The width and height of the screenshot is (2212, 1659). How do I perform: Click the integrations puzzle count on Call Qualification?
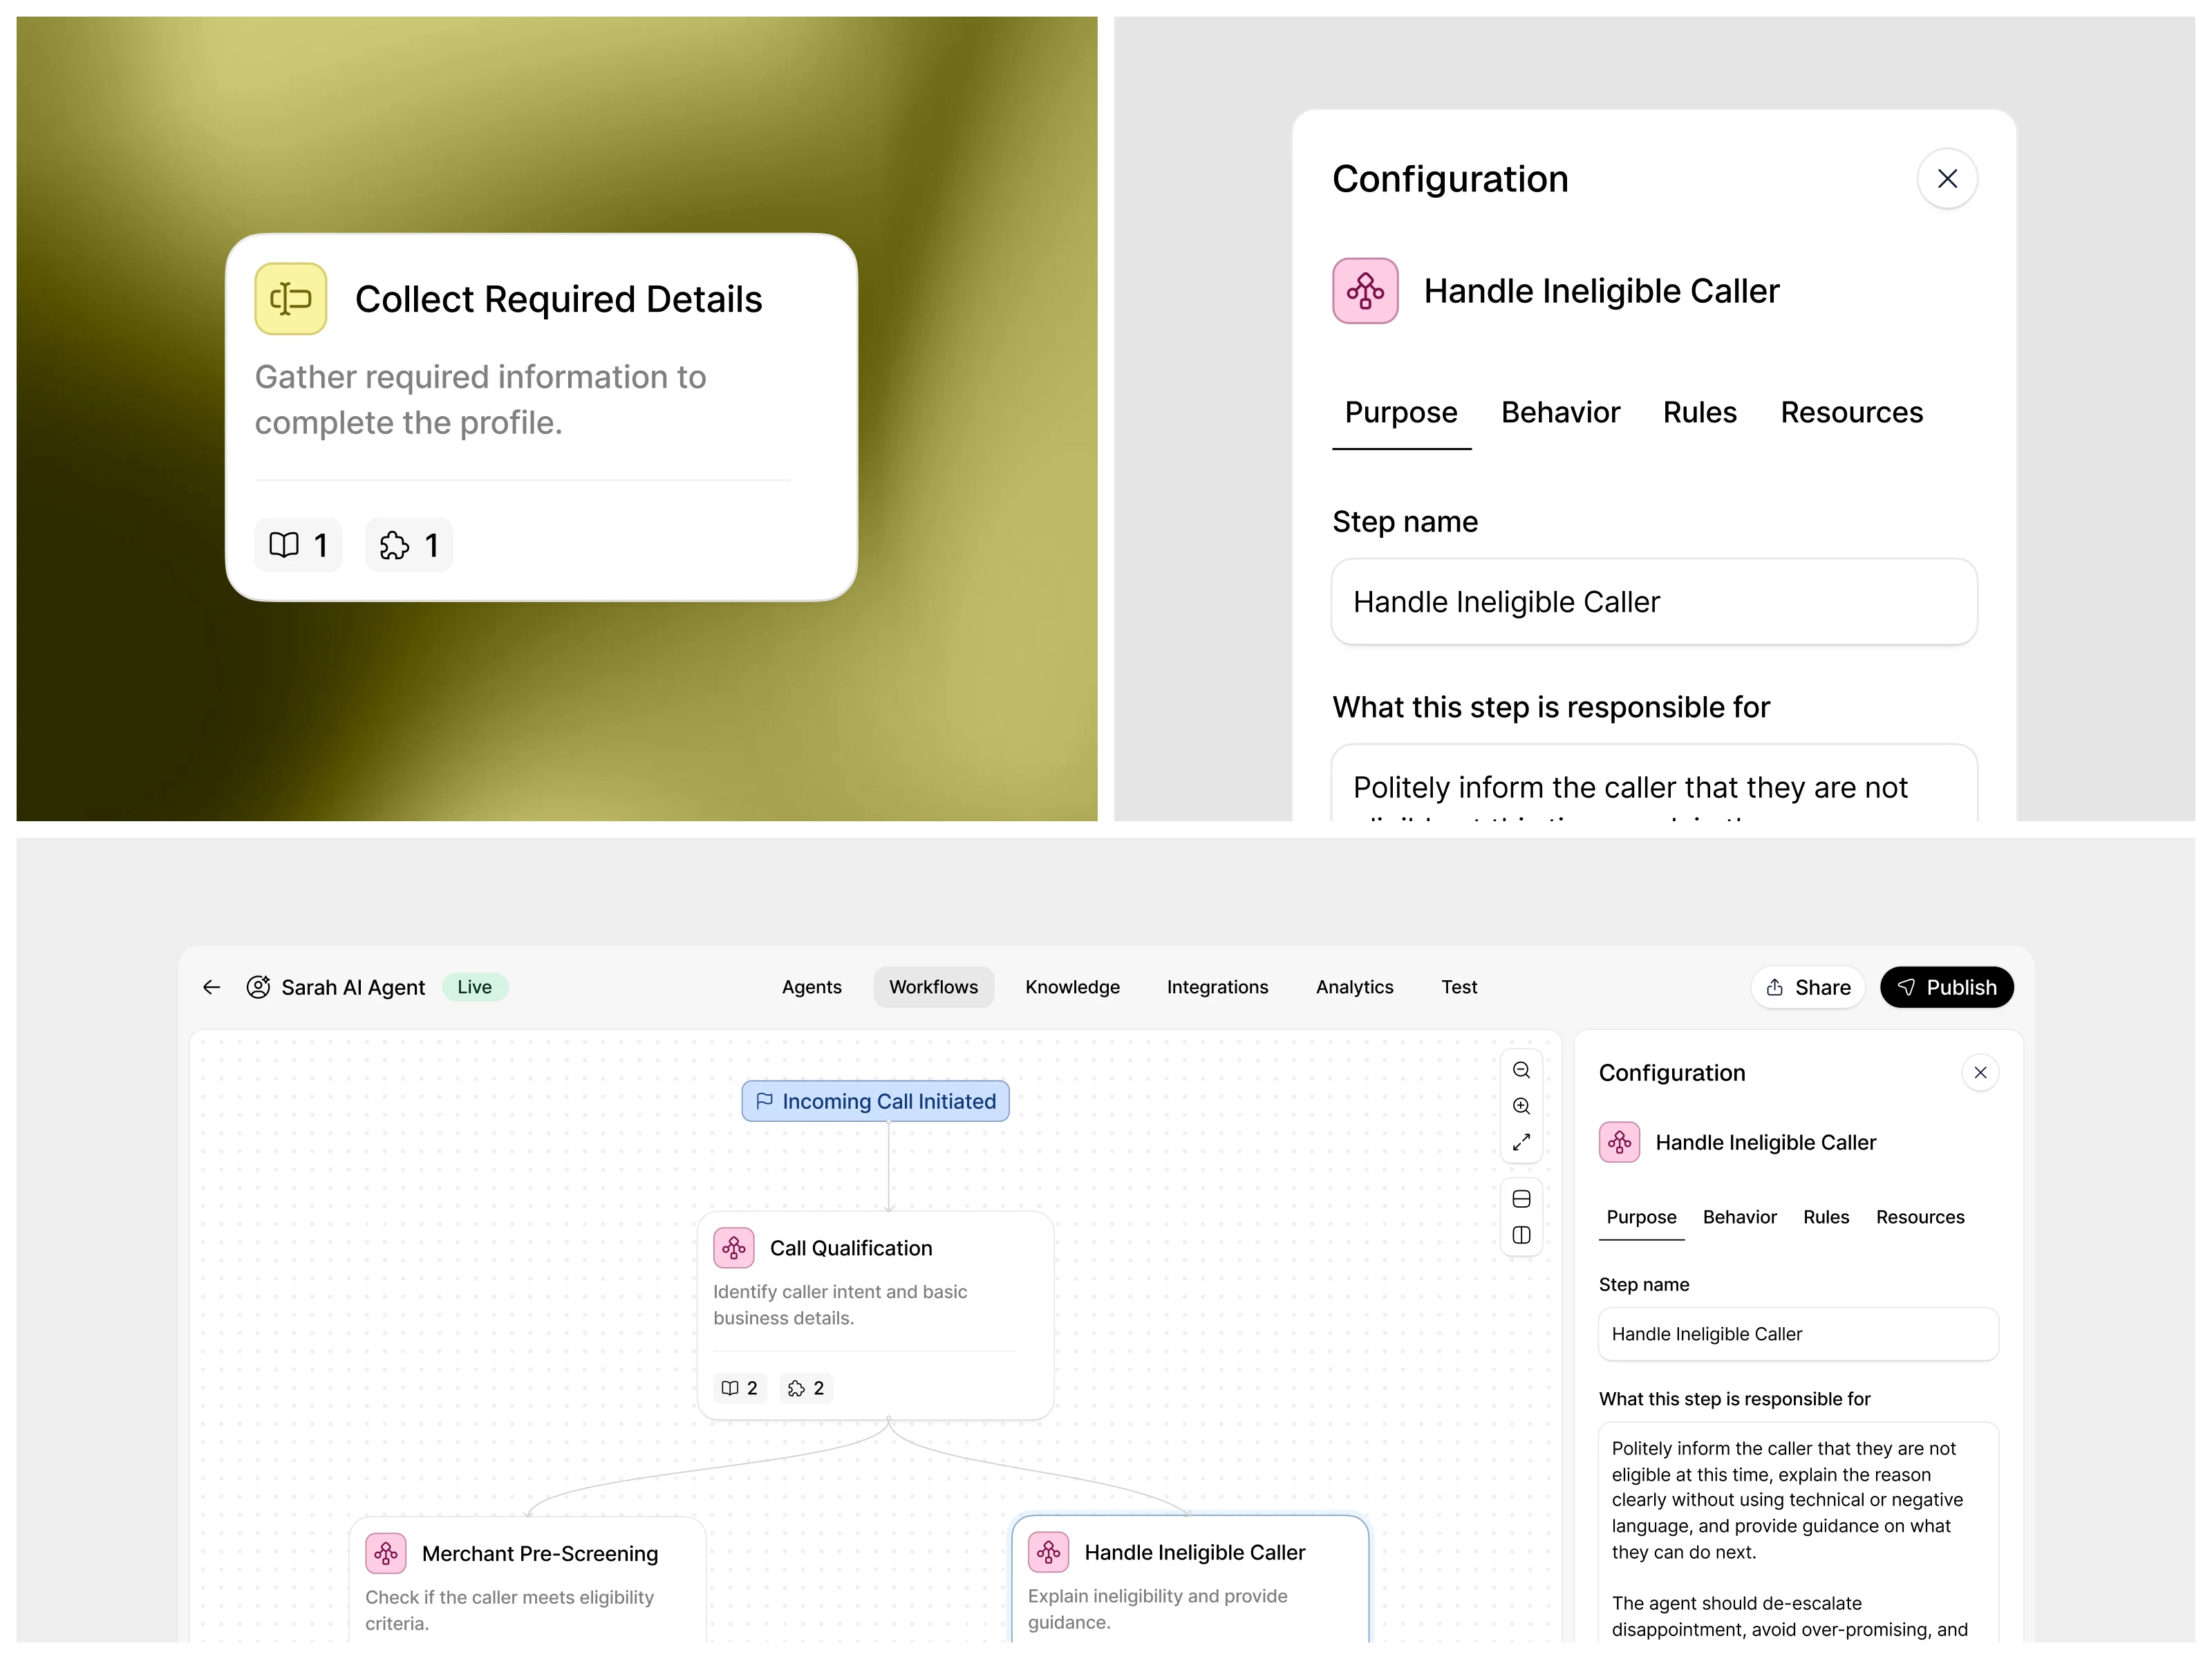pos(806,1388)
